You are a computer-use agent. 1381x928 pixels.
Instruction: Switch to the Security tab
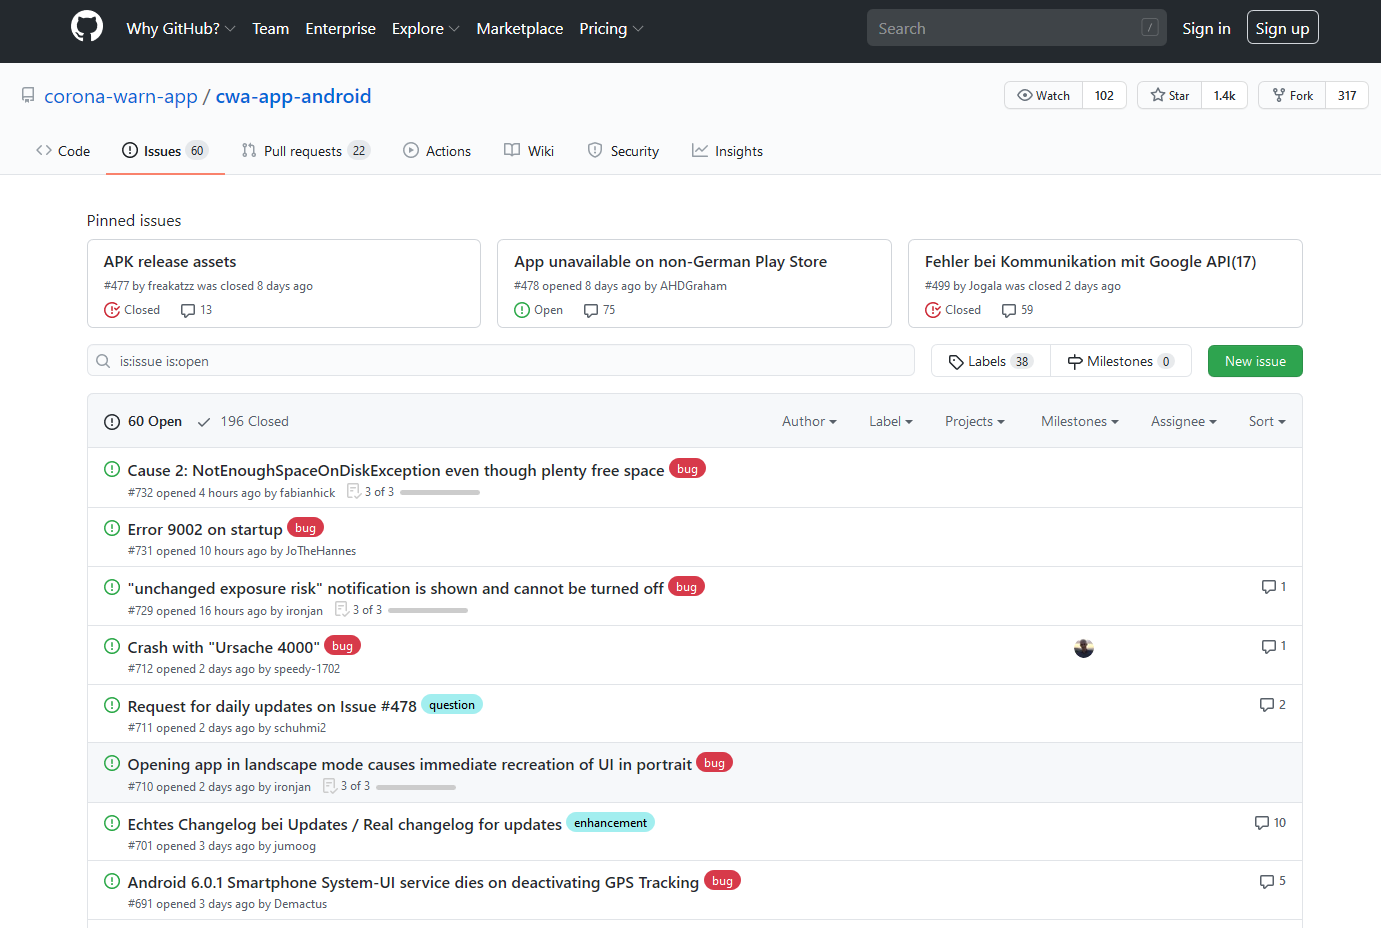pyautogui.click(x=623, y=151)
